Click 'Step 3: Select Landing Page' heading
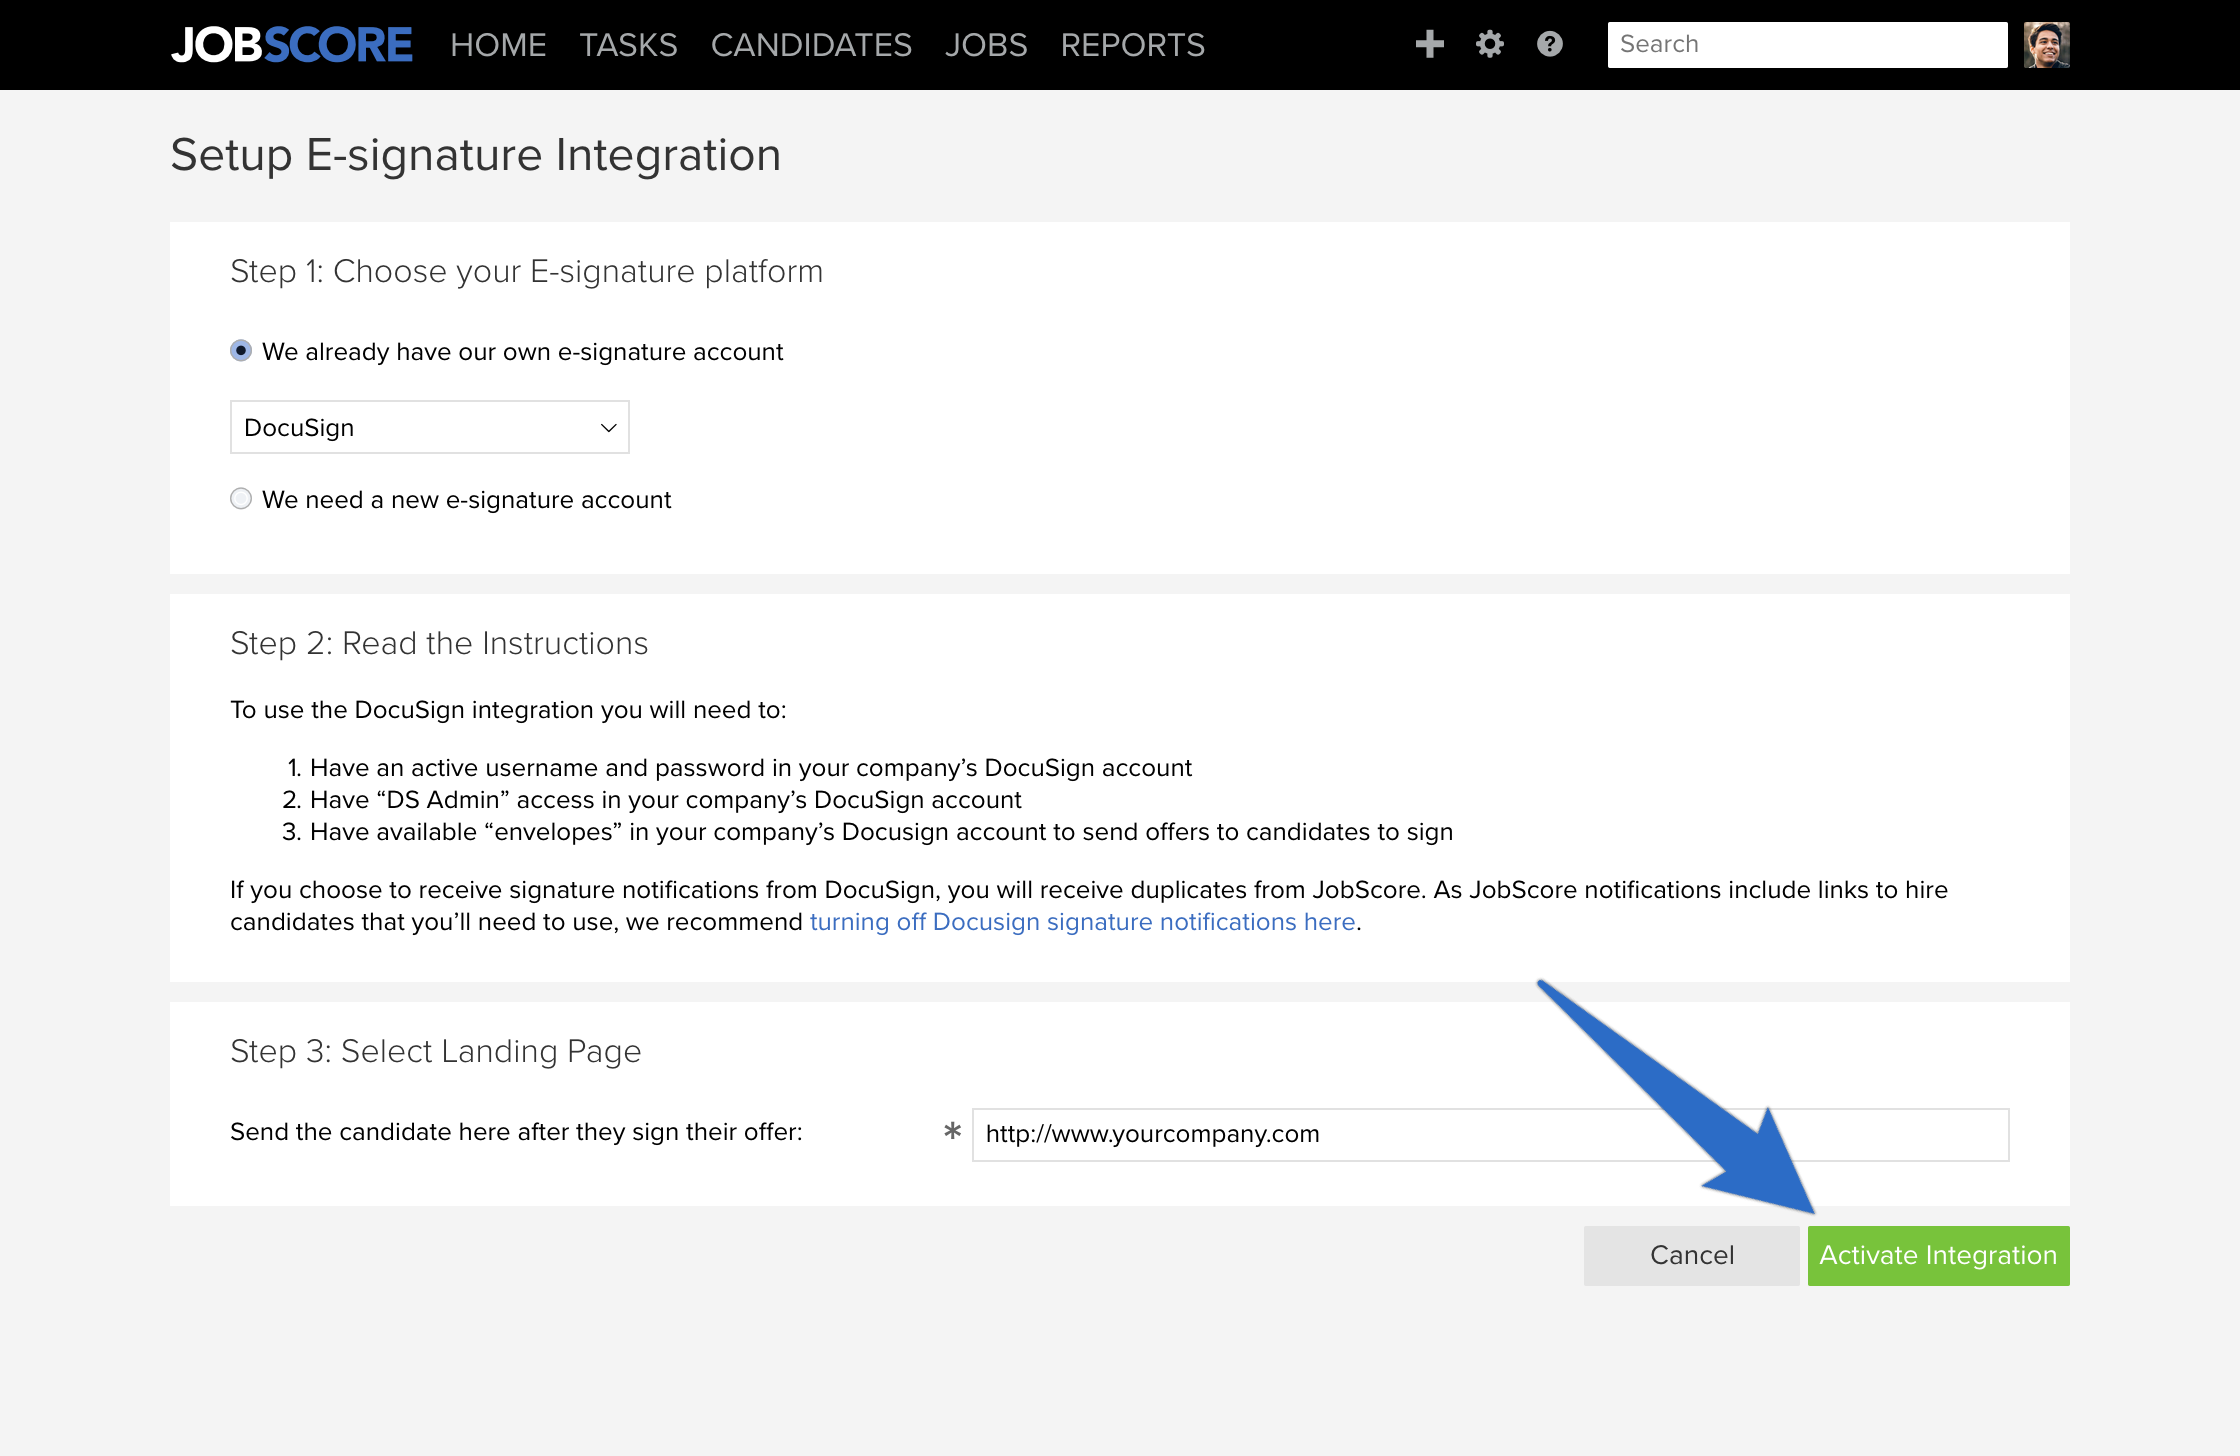This screenshot has height=1456, width=2240. 436,1051
